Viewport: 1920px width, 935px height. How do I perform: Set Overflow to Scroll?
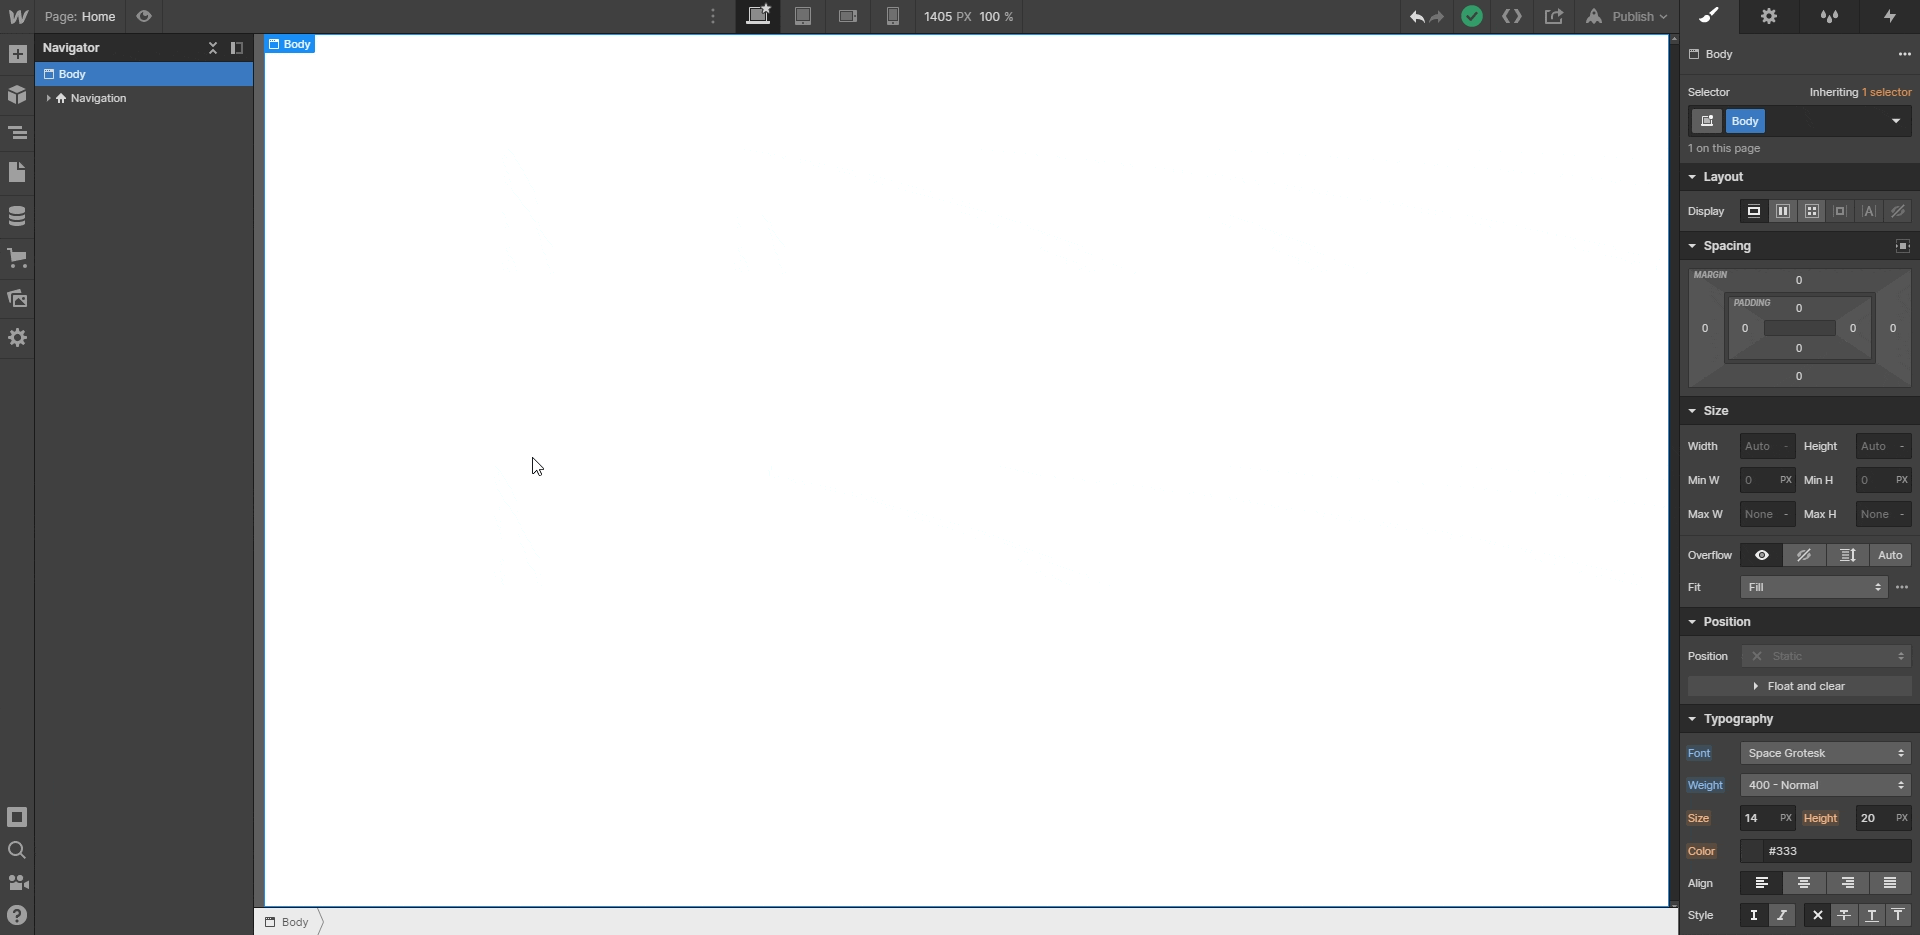(1847, 555)
